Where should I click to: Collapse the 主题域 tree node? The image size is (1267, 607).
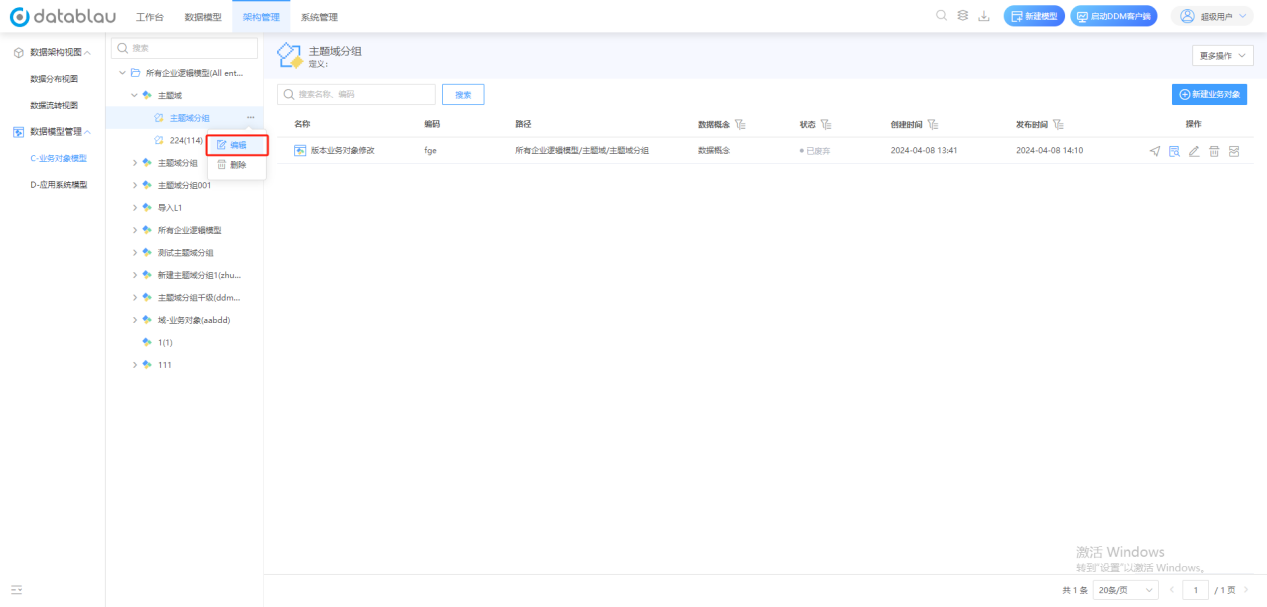134,95
